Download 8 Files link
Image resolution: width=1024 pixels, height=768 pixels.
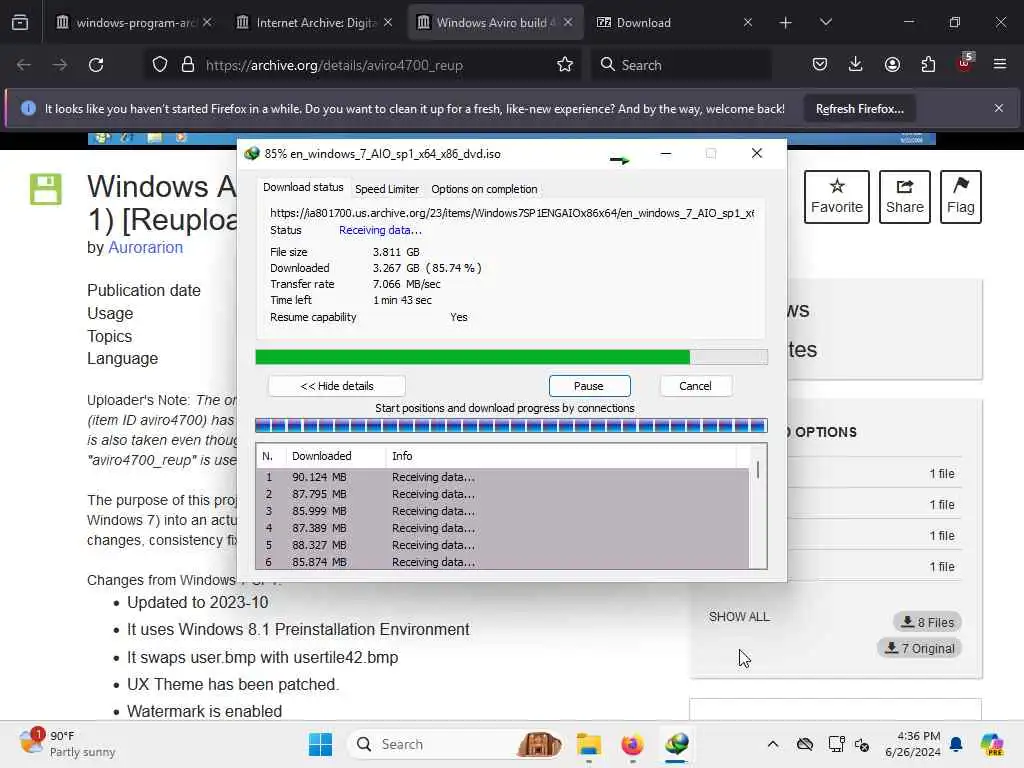tap(927, 622)
